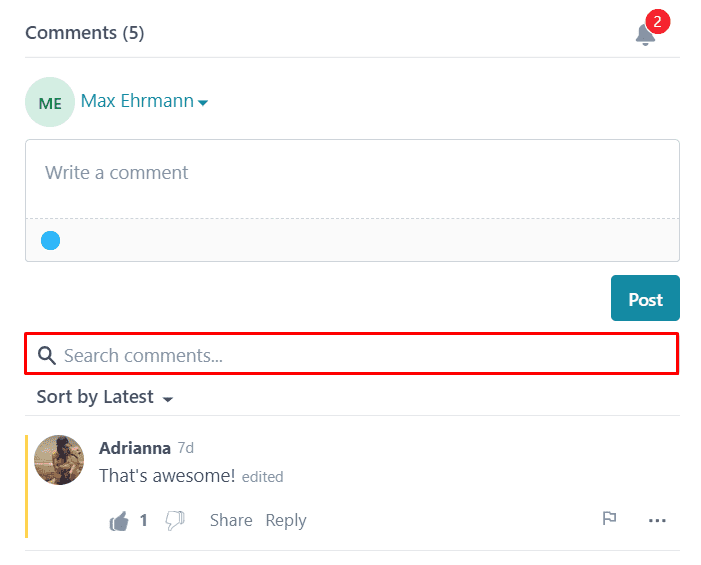The image size is (701, 565).
Task: Open Adrianna's profile picture
Action: pos(59,460)
